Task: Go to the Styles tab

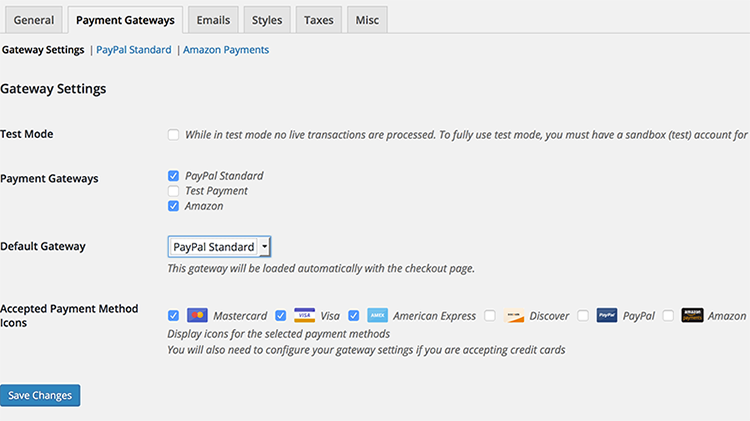Action: 267,20
